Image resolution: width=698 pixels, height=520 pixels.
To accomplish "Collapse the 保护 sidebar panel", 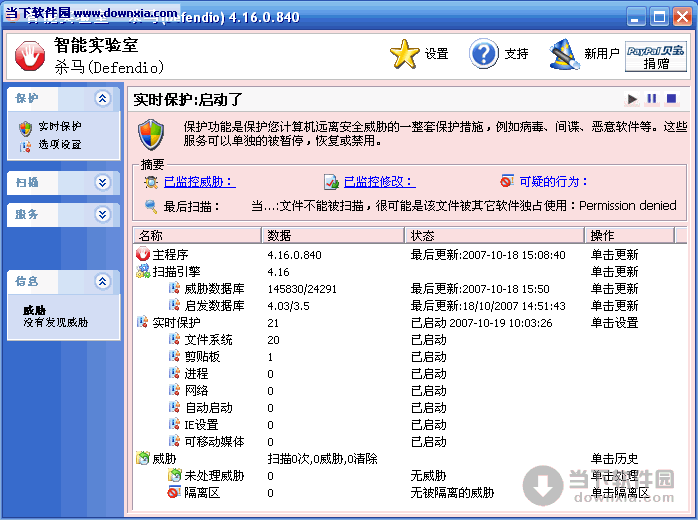I will coord(103,98).
